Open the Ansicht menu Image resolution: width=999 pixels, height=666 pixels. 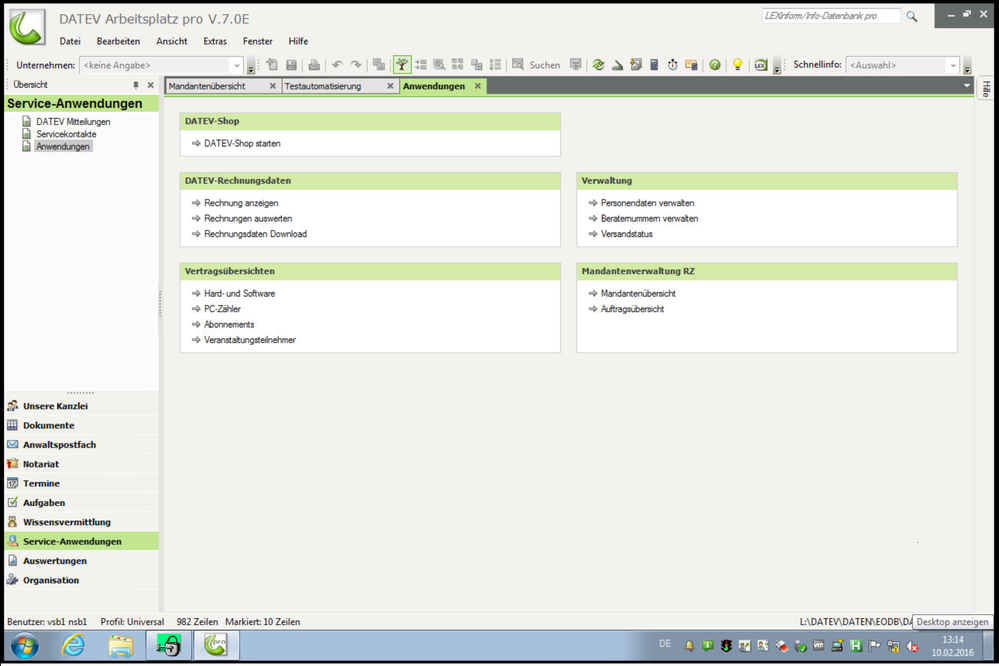pos(172,41)
